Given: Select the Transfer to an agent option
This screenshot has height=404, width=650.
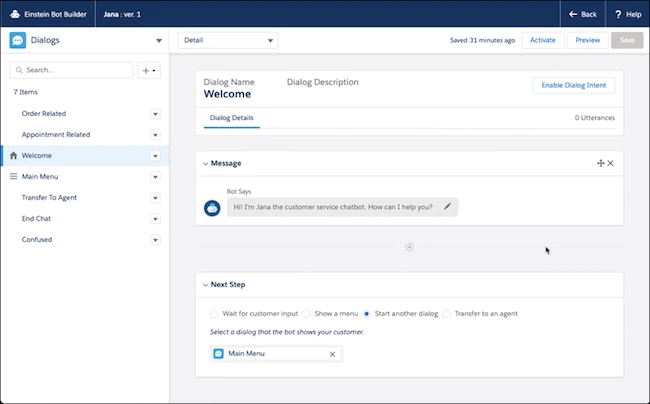Looking at the screenshot, I should (x=446, y=314).
